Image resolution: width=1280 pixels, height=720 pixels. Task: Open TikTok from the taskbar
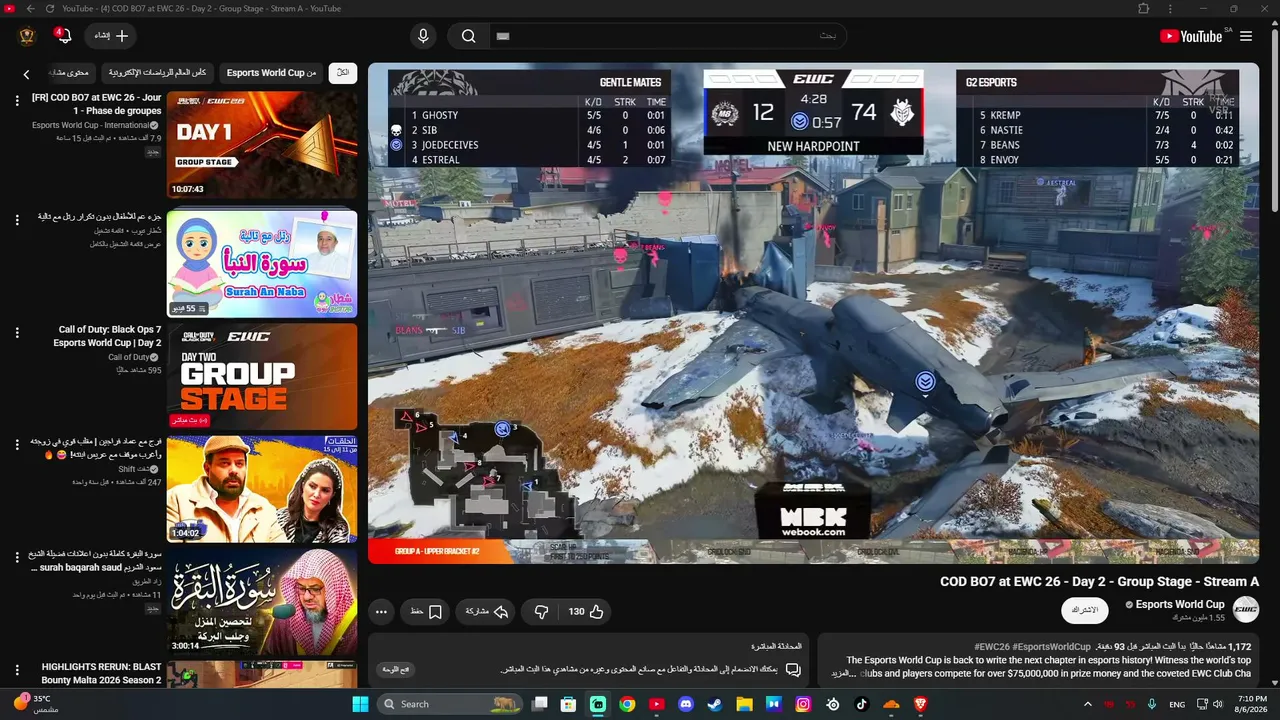tap(862, 704)
